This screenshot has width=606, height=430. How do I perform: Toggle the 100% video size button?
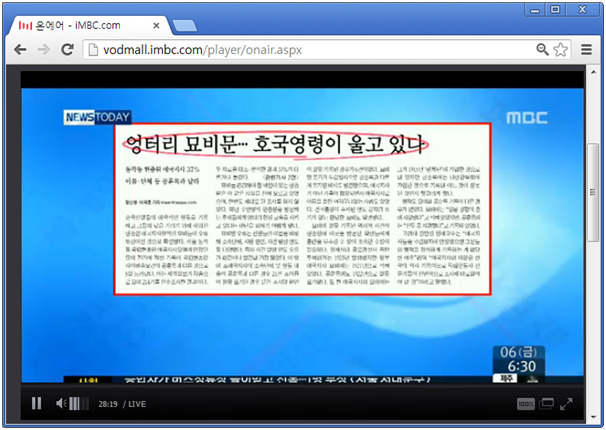526,404
